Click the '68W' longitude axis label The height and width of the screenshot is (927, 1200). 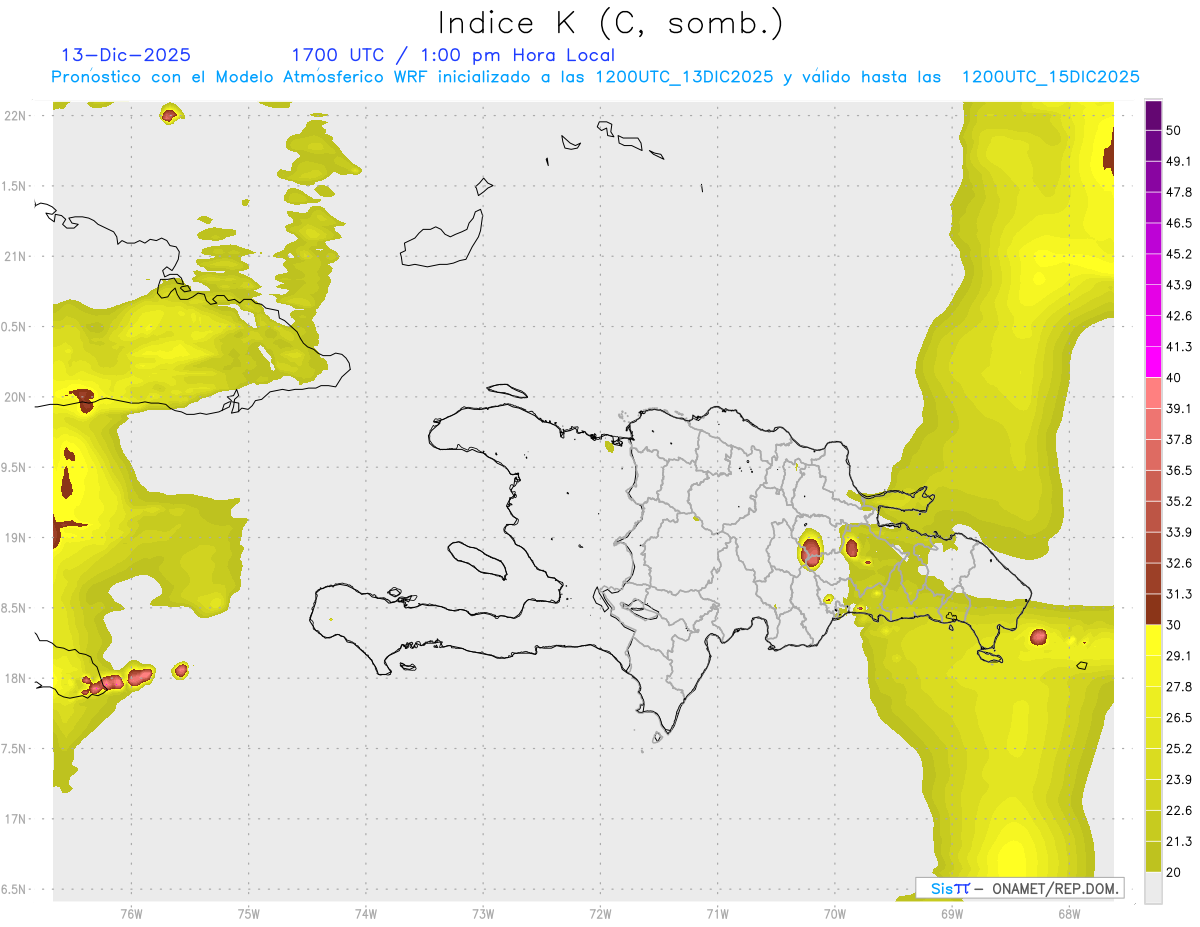tap(1069, 914)
